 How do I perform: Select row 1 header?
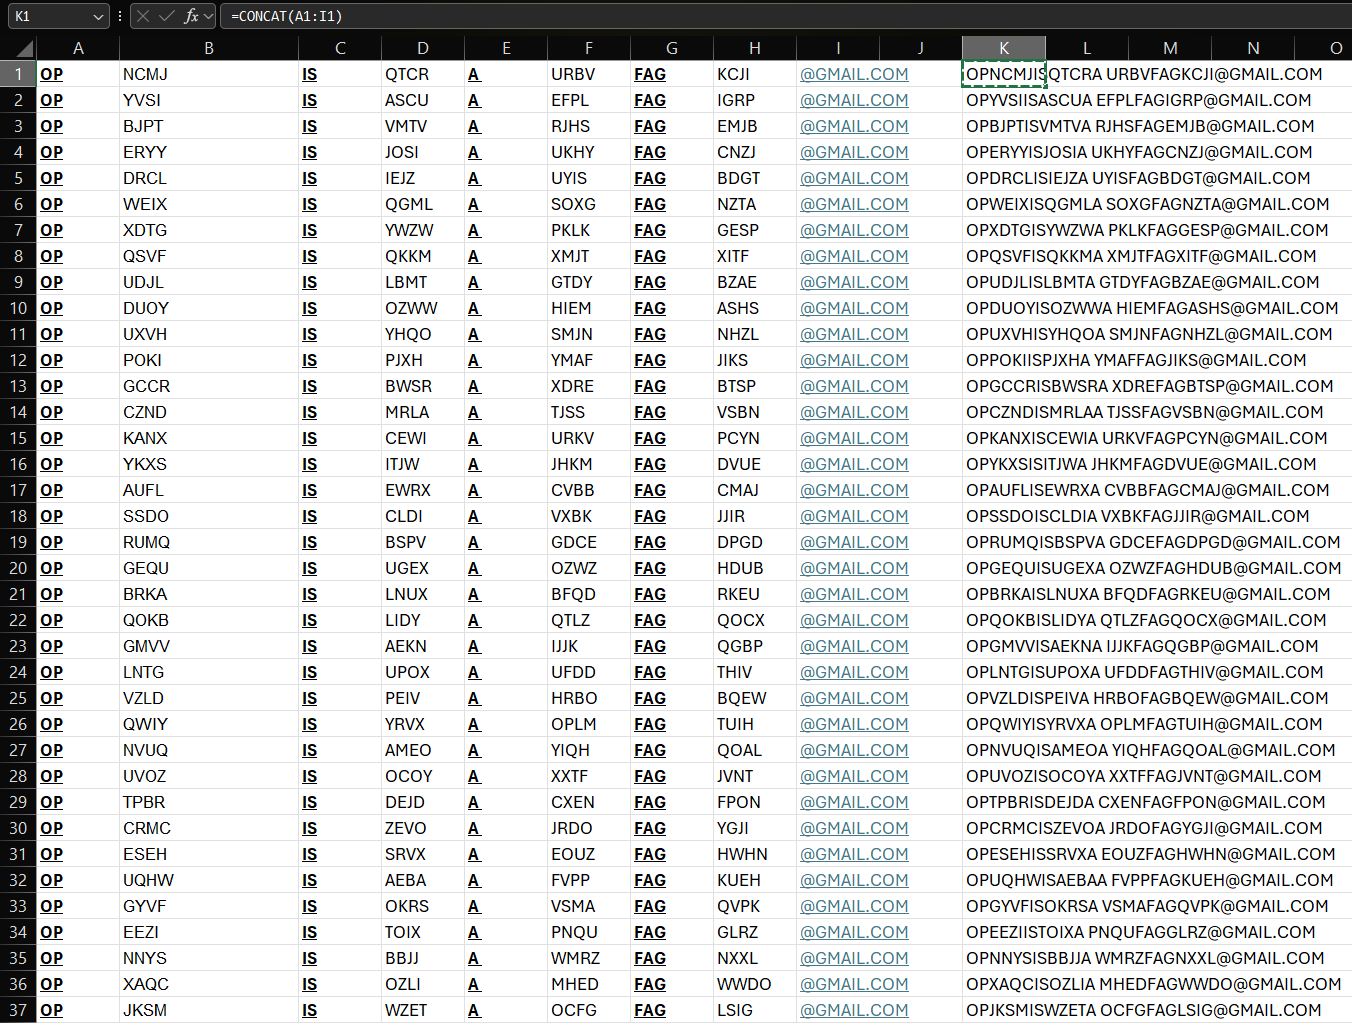point(18,74)
